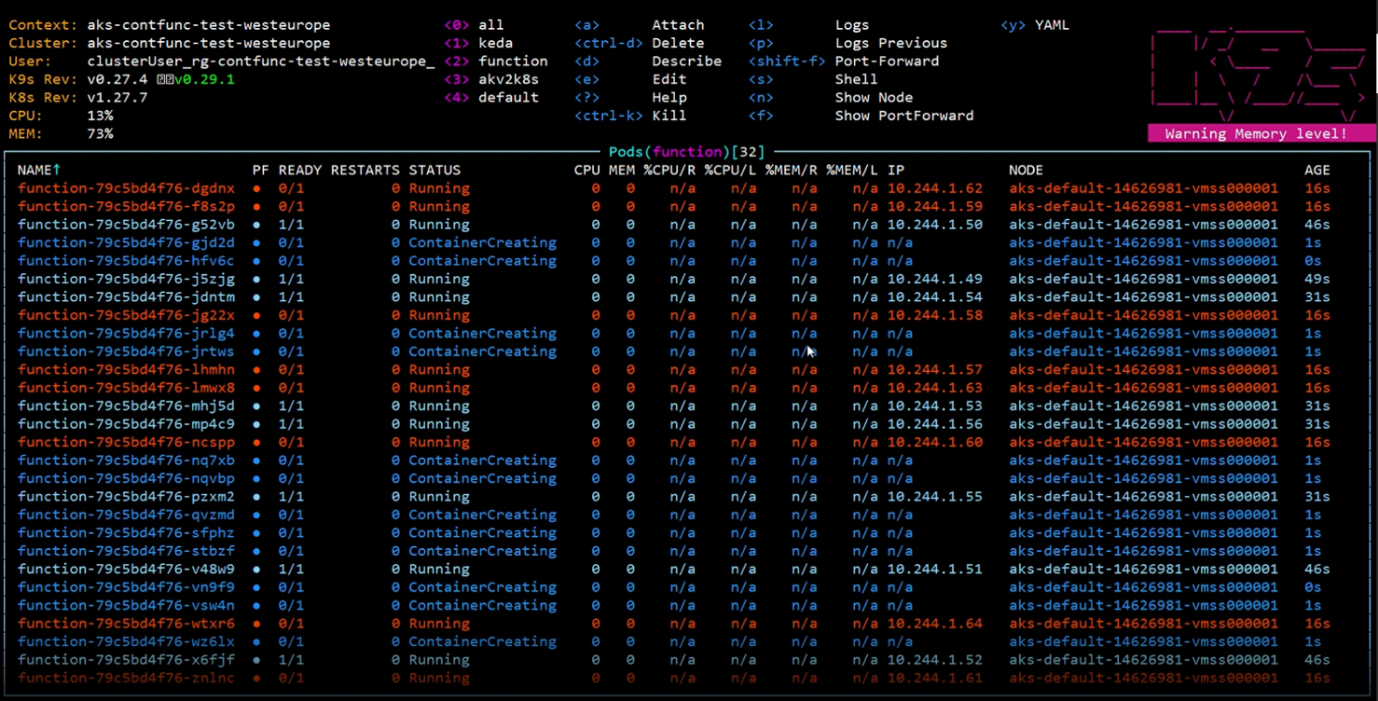The image size is (1378, 701).
Task: Sort by the STATUS column header
Action: tap(434, 170)
